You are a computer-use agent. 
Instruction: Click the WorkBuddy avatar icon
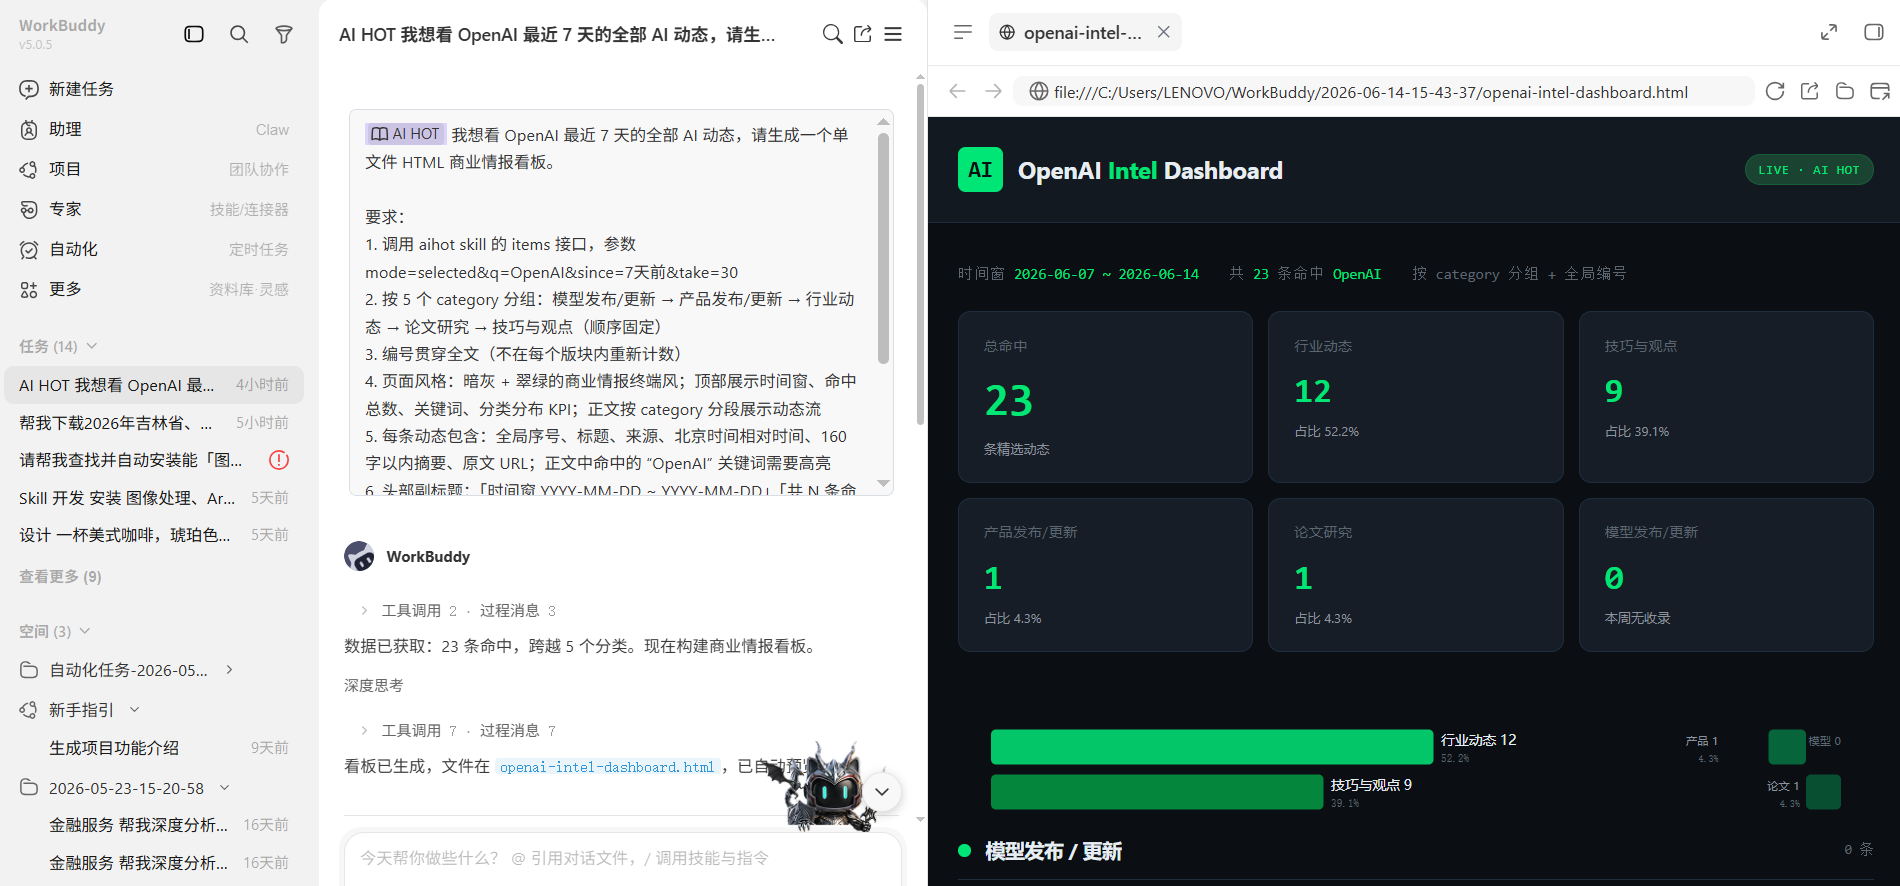pyautogui.click(x=359, y=556)
